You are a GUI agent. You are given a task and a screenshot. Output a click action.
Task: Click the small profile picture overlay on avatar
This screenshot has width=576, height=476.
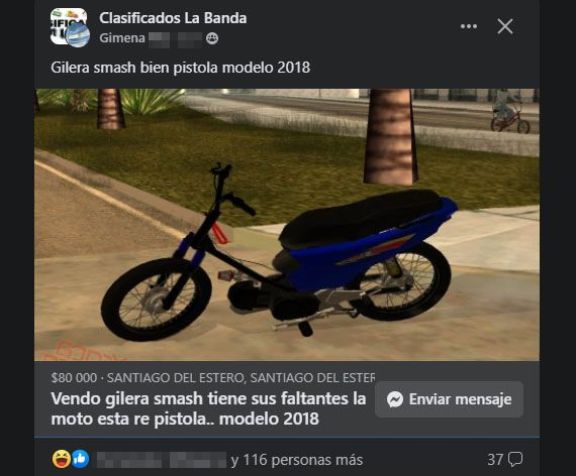click(x=78, y=36)
